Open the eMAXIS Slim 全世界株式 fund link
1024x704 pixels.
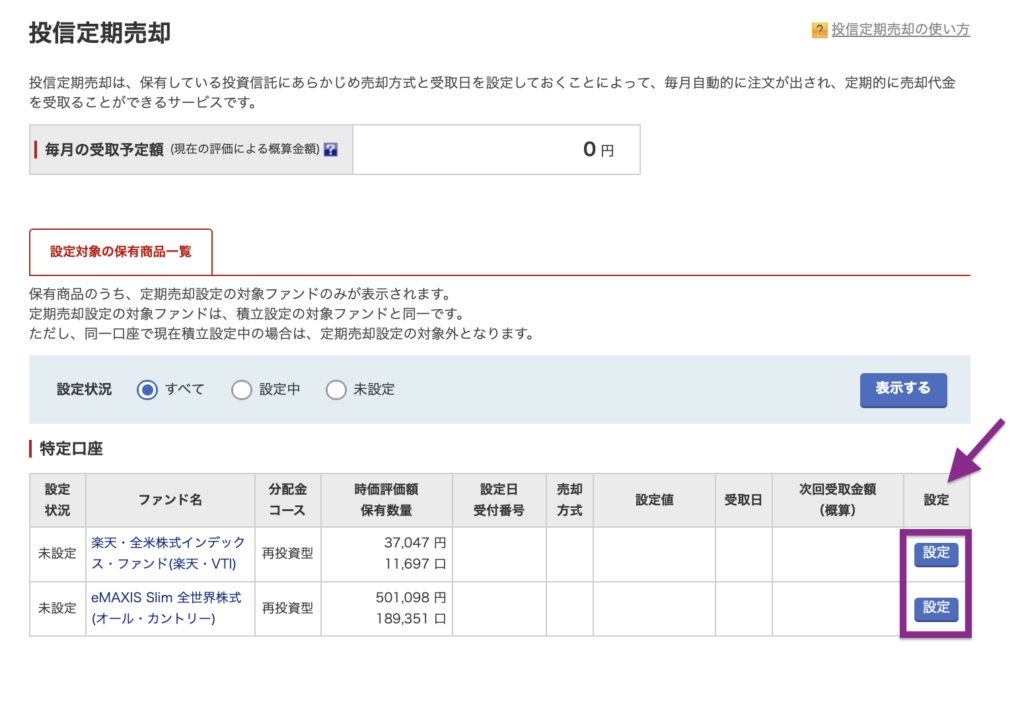(x=166, y=608)
